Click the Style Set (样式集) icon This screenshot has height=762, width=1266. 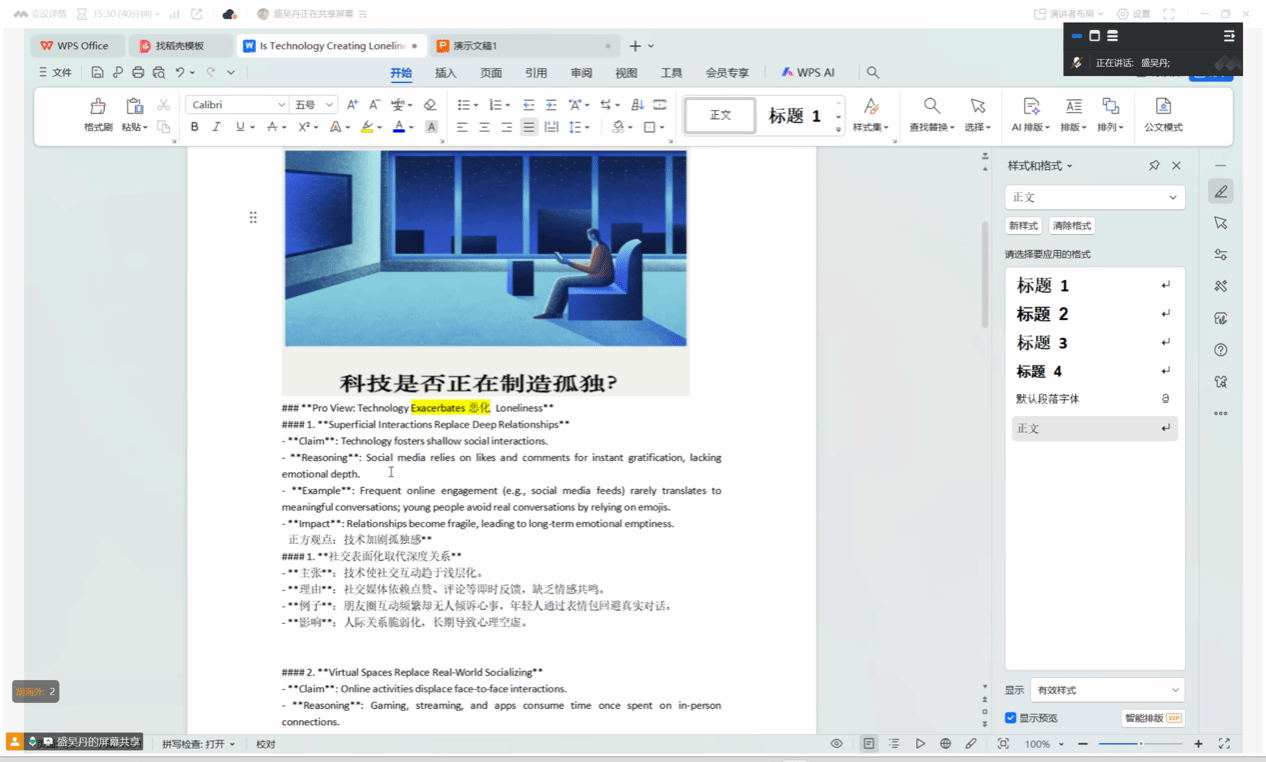click(871, 106)
